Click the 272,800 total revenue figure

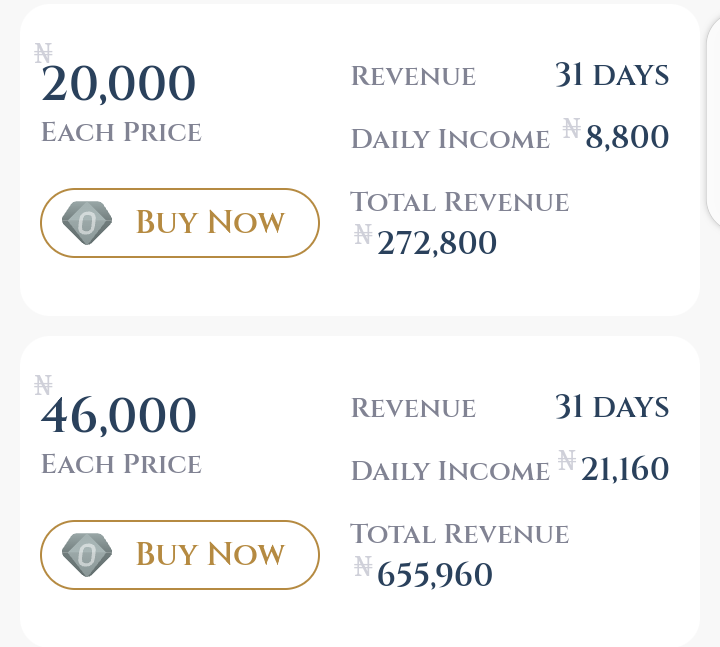coord(437,243)
